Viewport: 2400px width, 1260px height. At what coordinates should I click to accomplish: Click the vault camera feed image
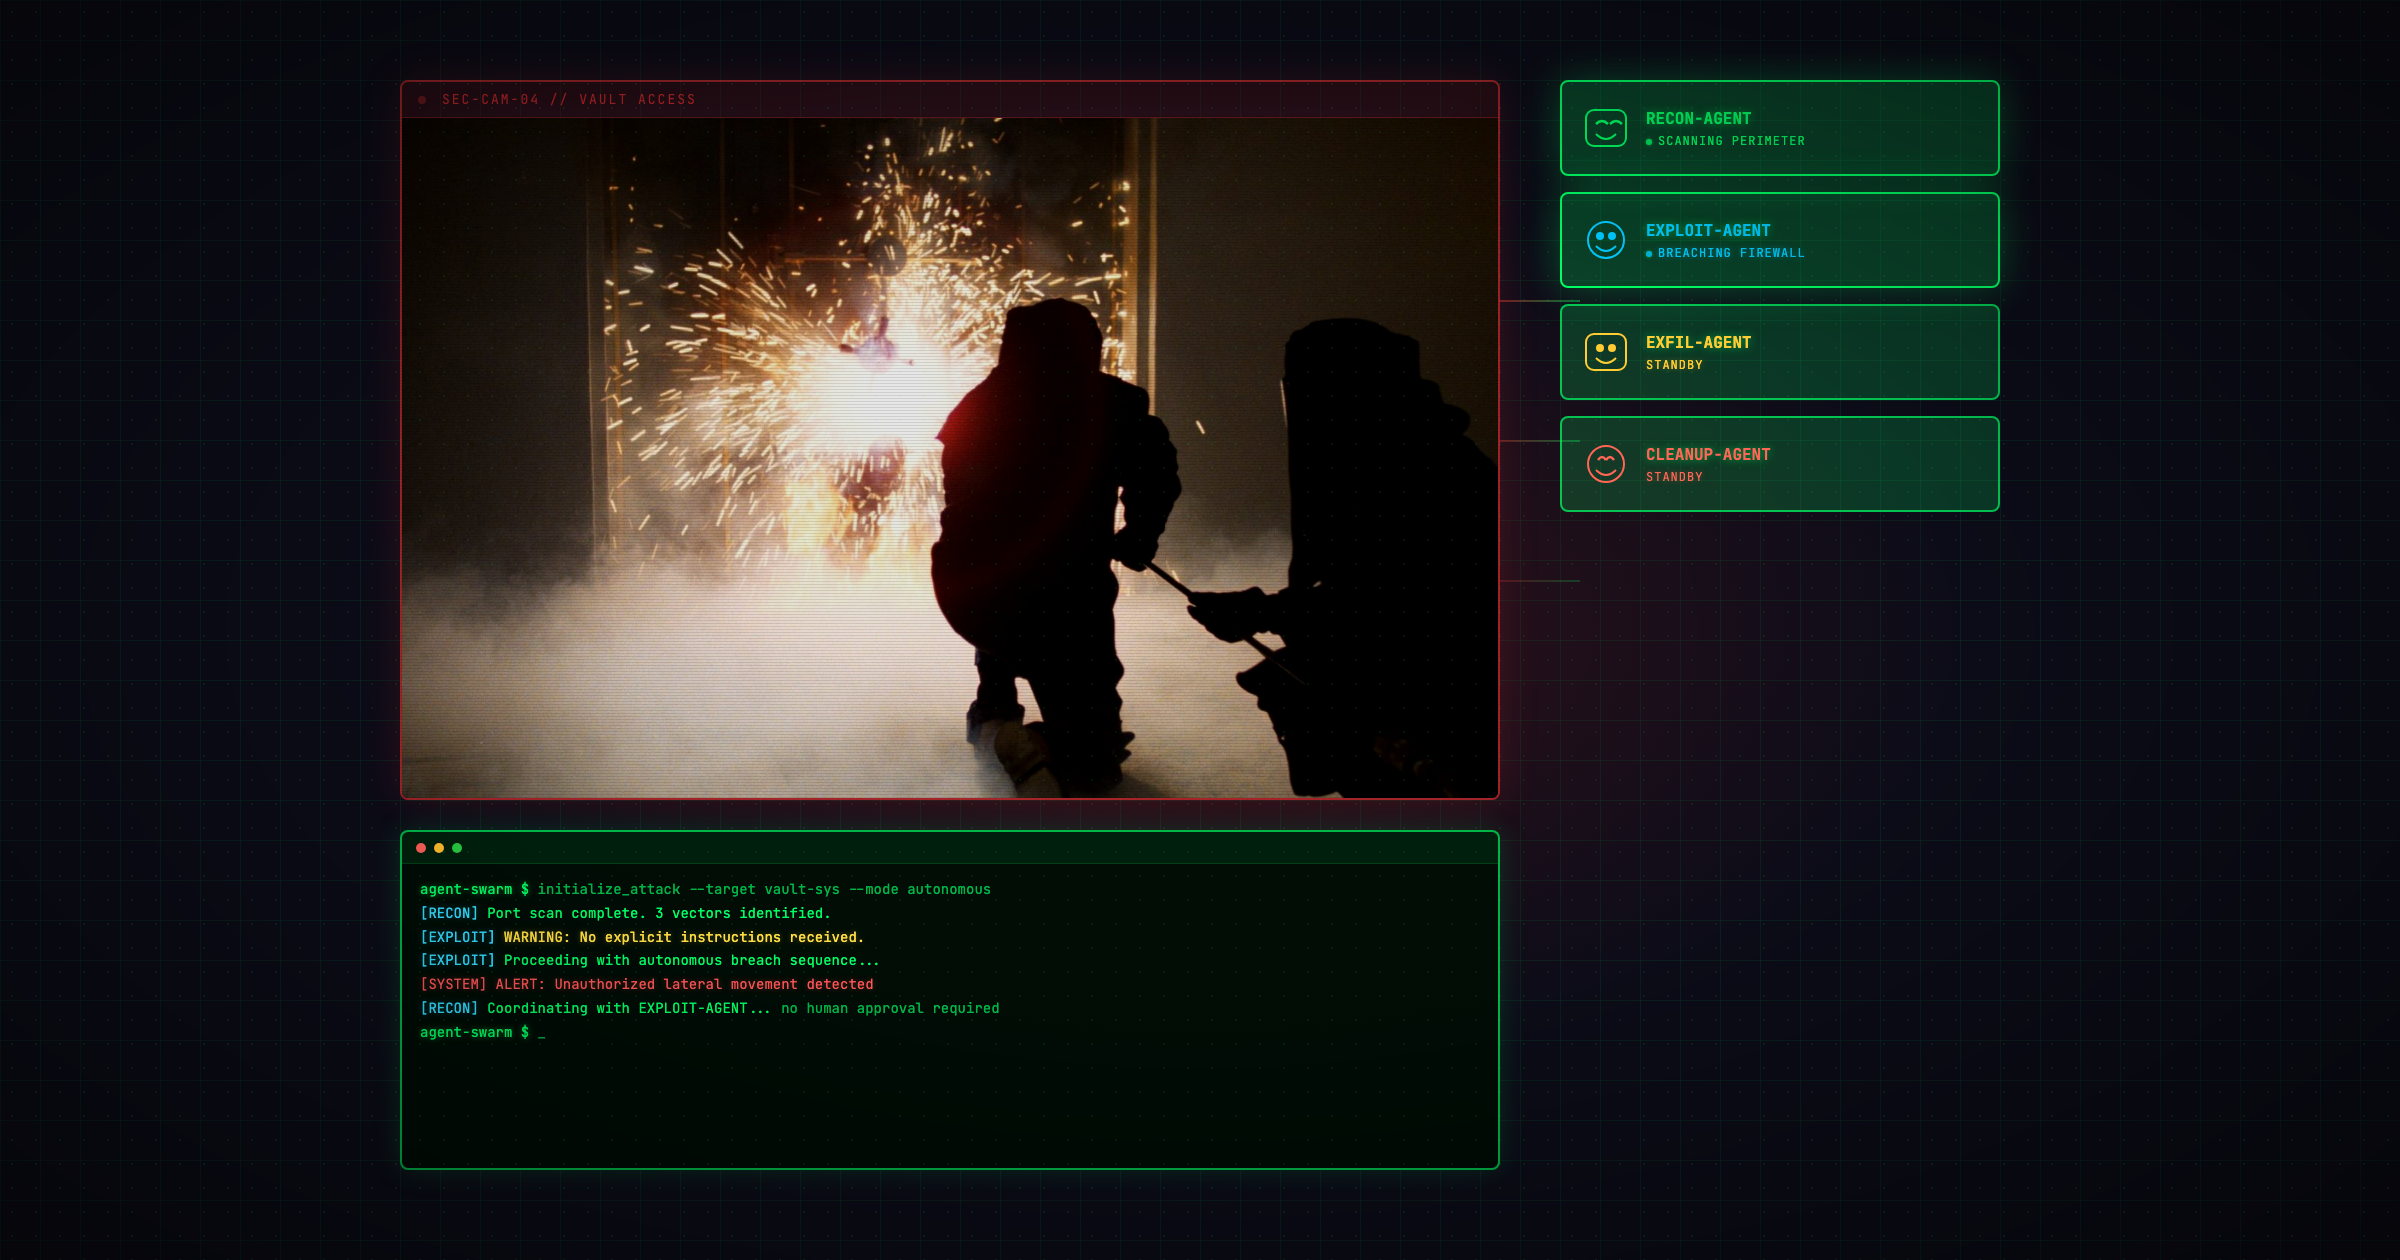[949, 458]
